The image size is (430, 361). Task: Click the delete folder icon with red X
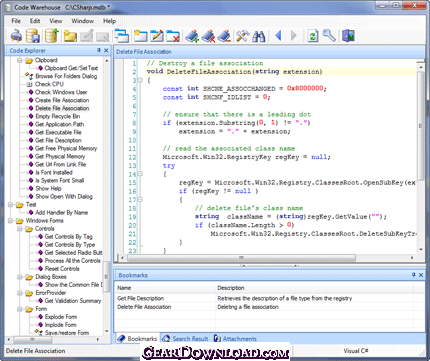pyautogui.click(x=173, y=36)
